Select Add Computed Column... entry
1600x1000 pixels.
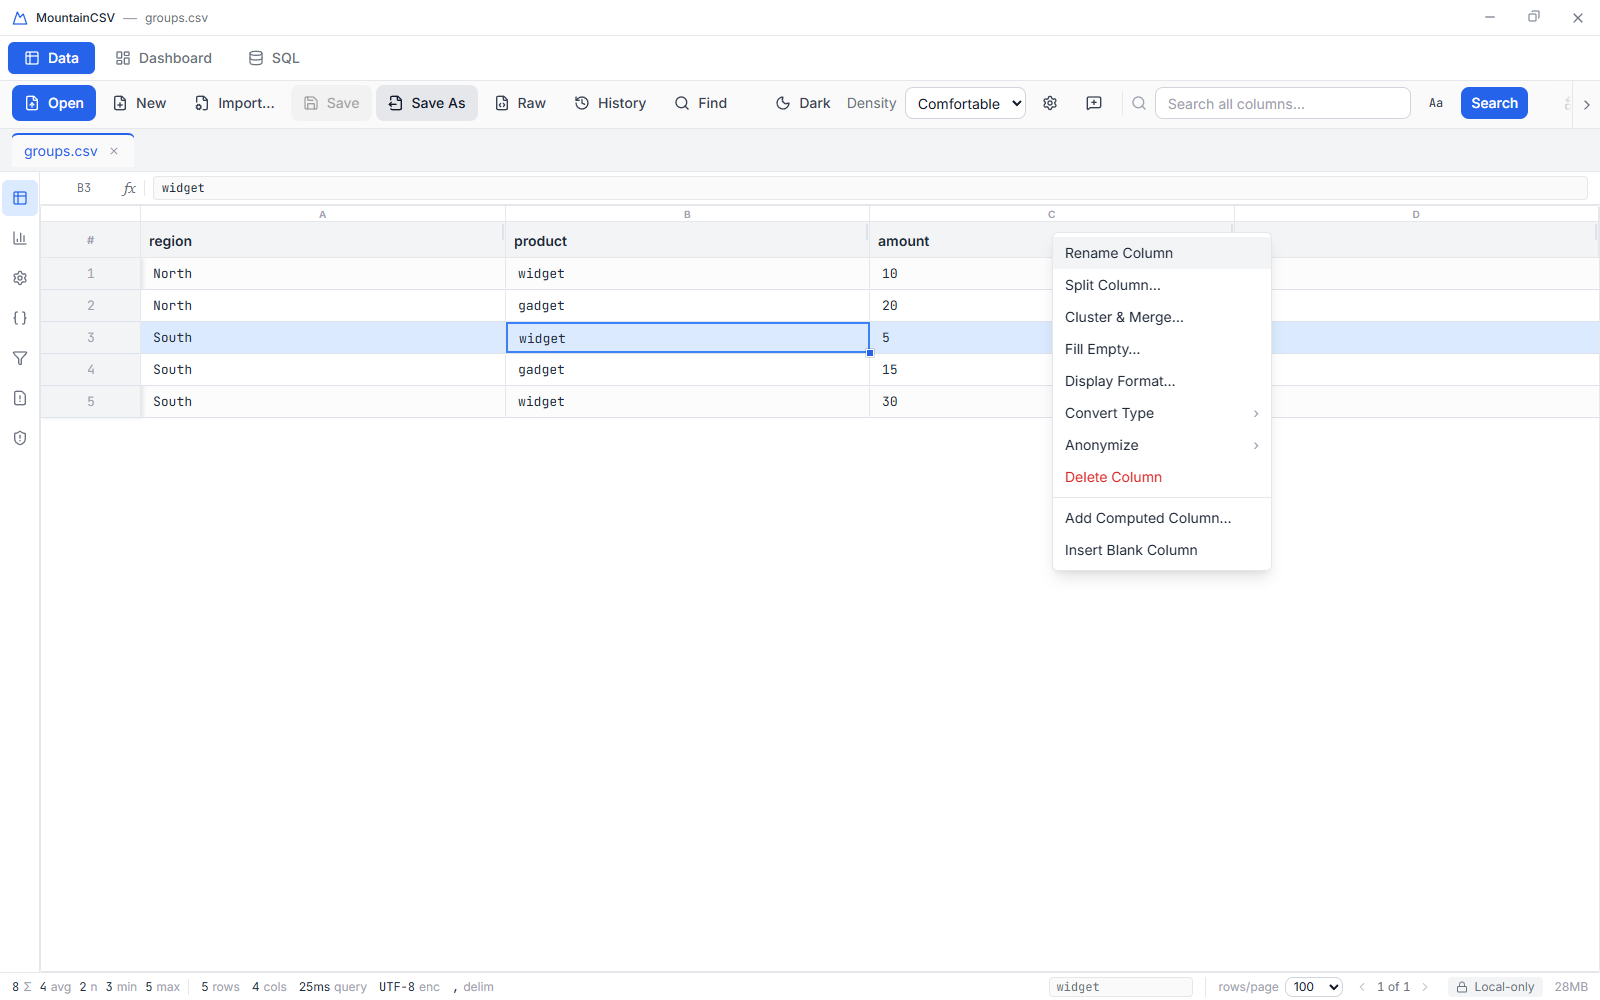1161,518
